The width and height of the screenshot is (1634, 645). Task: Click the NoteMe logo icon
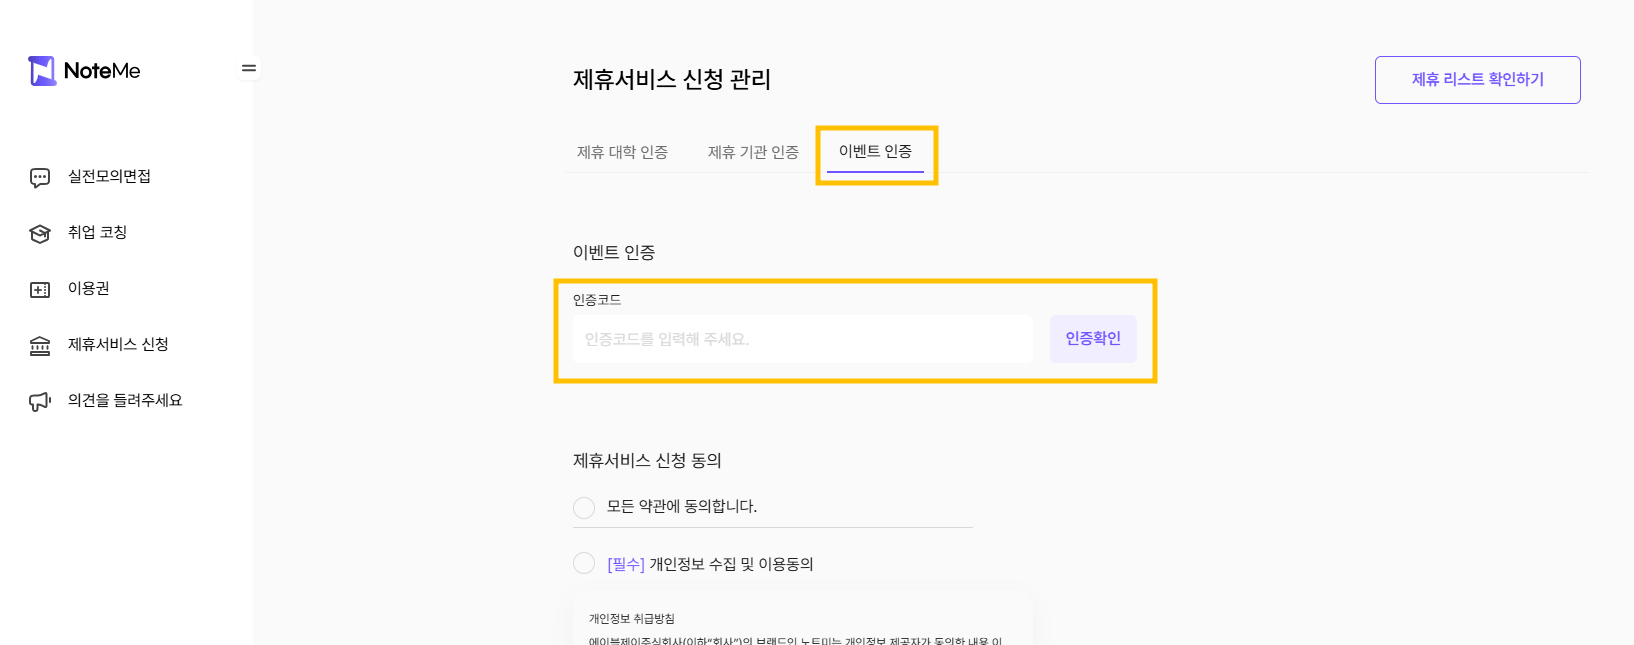[x=42, y=71]
